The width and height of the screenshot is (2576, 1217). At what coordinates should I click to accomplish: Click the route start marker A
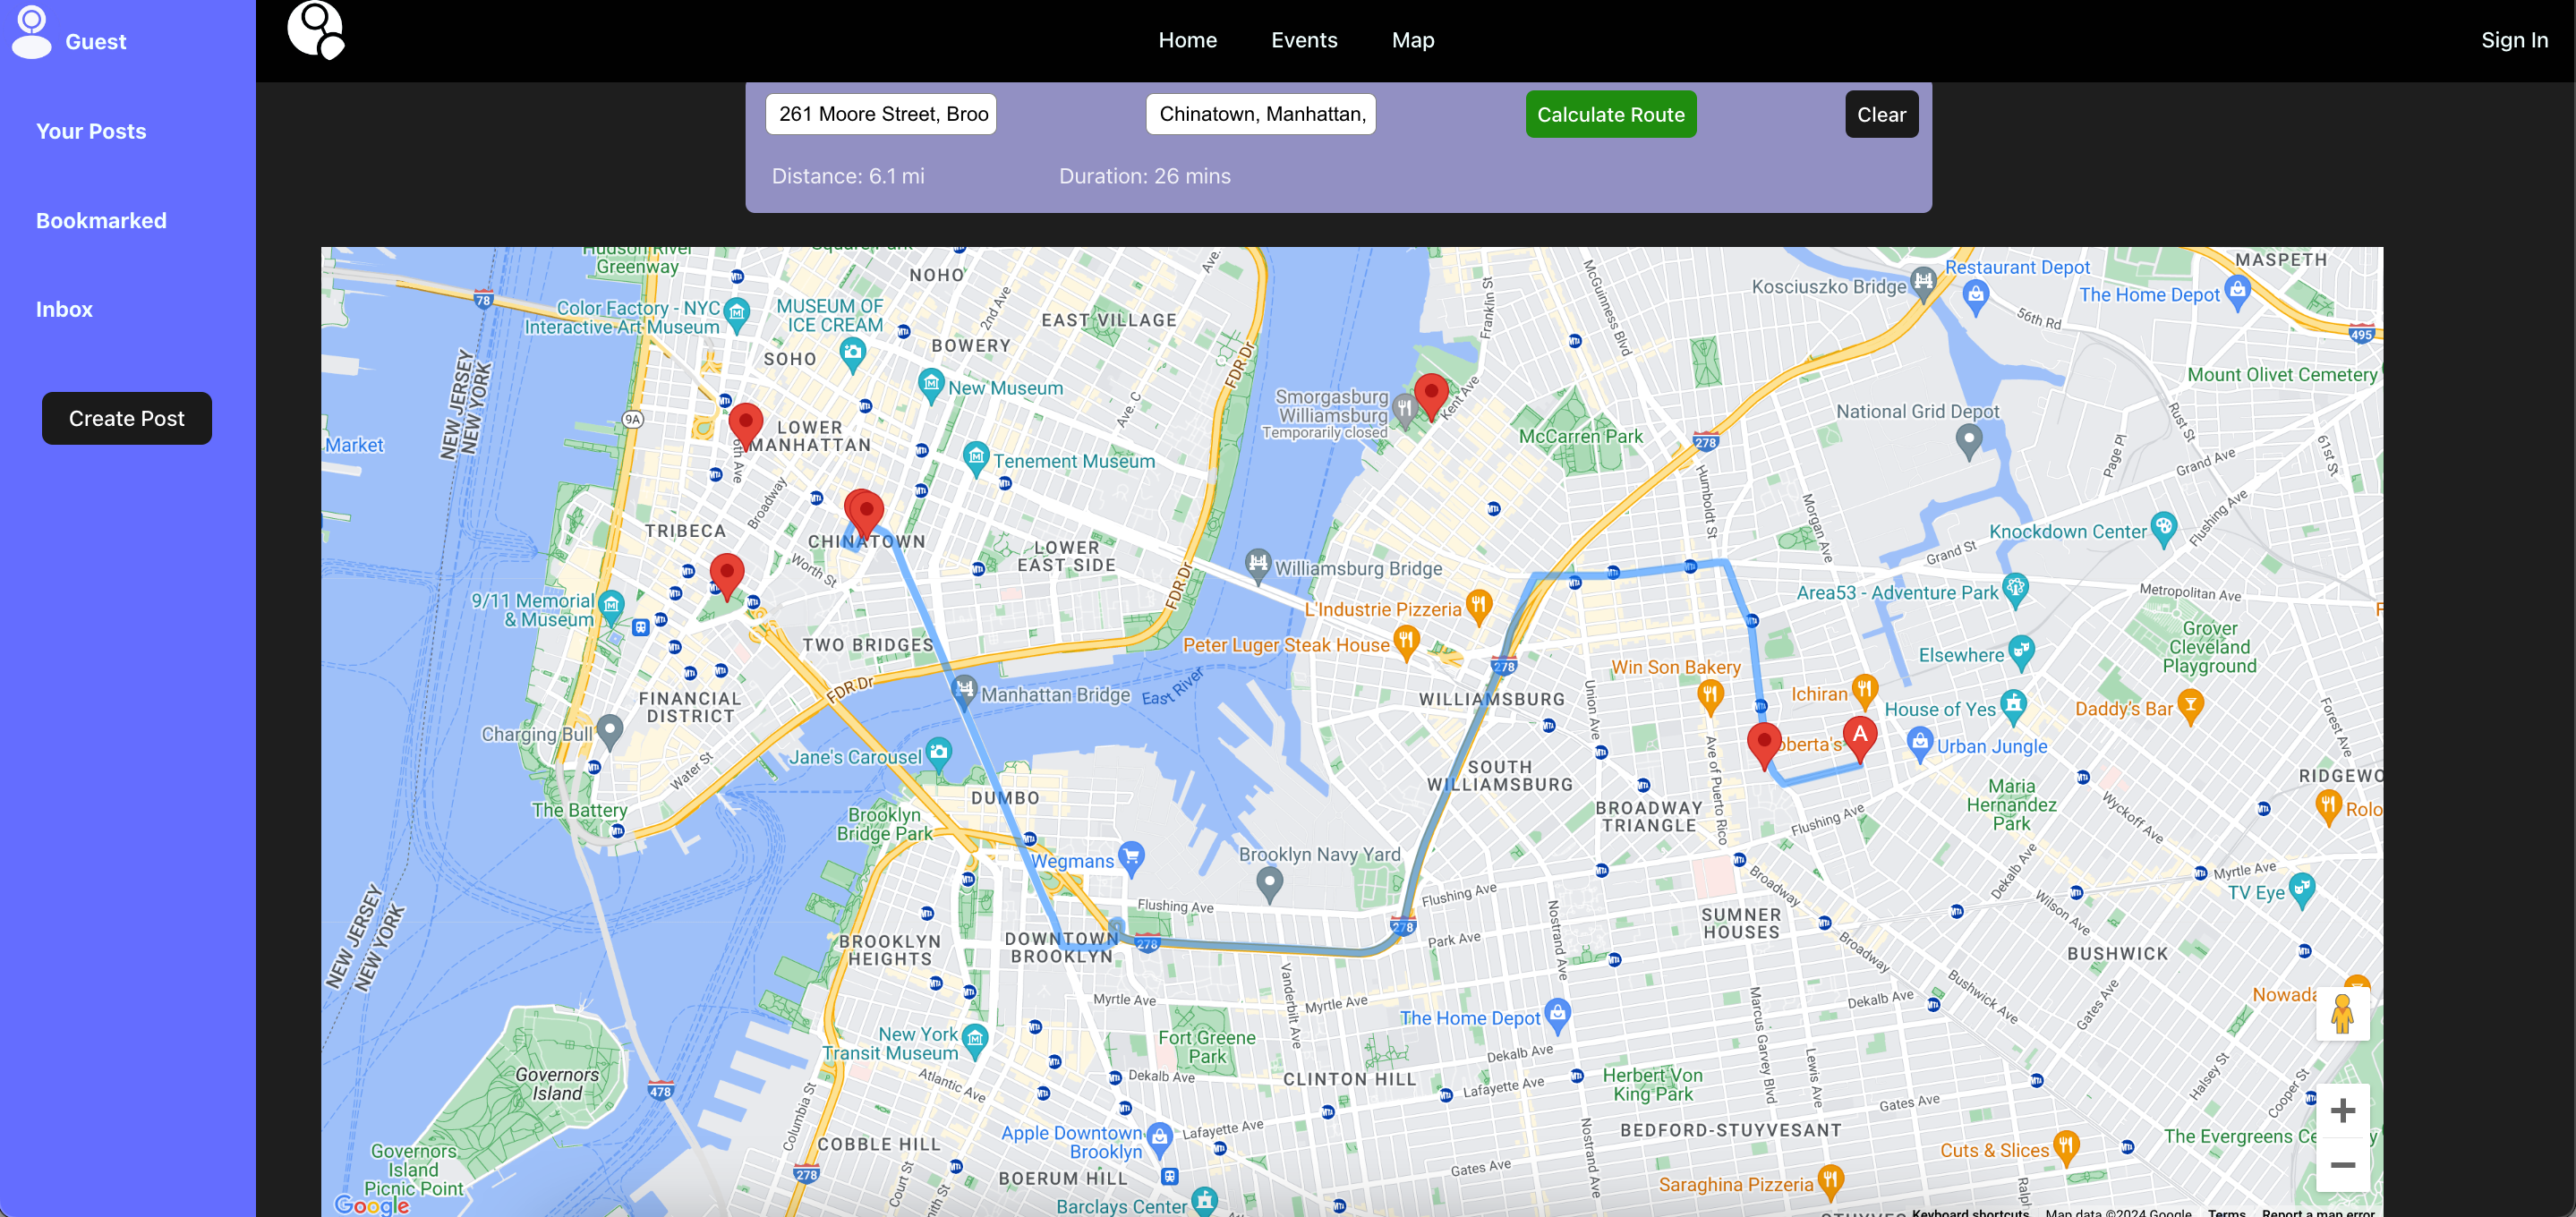point(1859,737)
